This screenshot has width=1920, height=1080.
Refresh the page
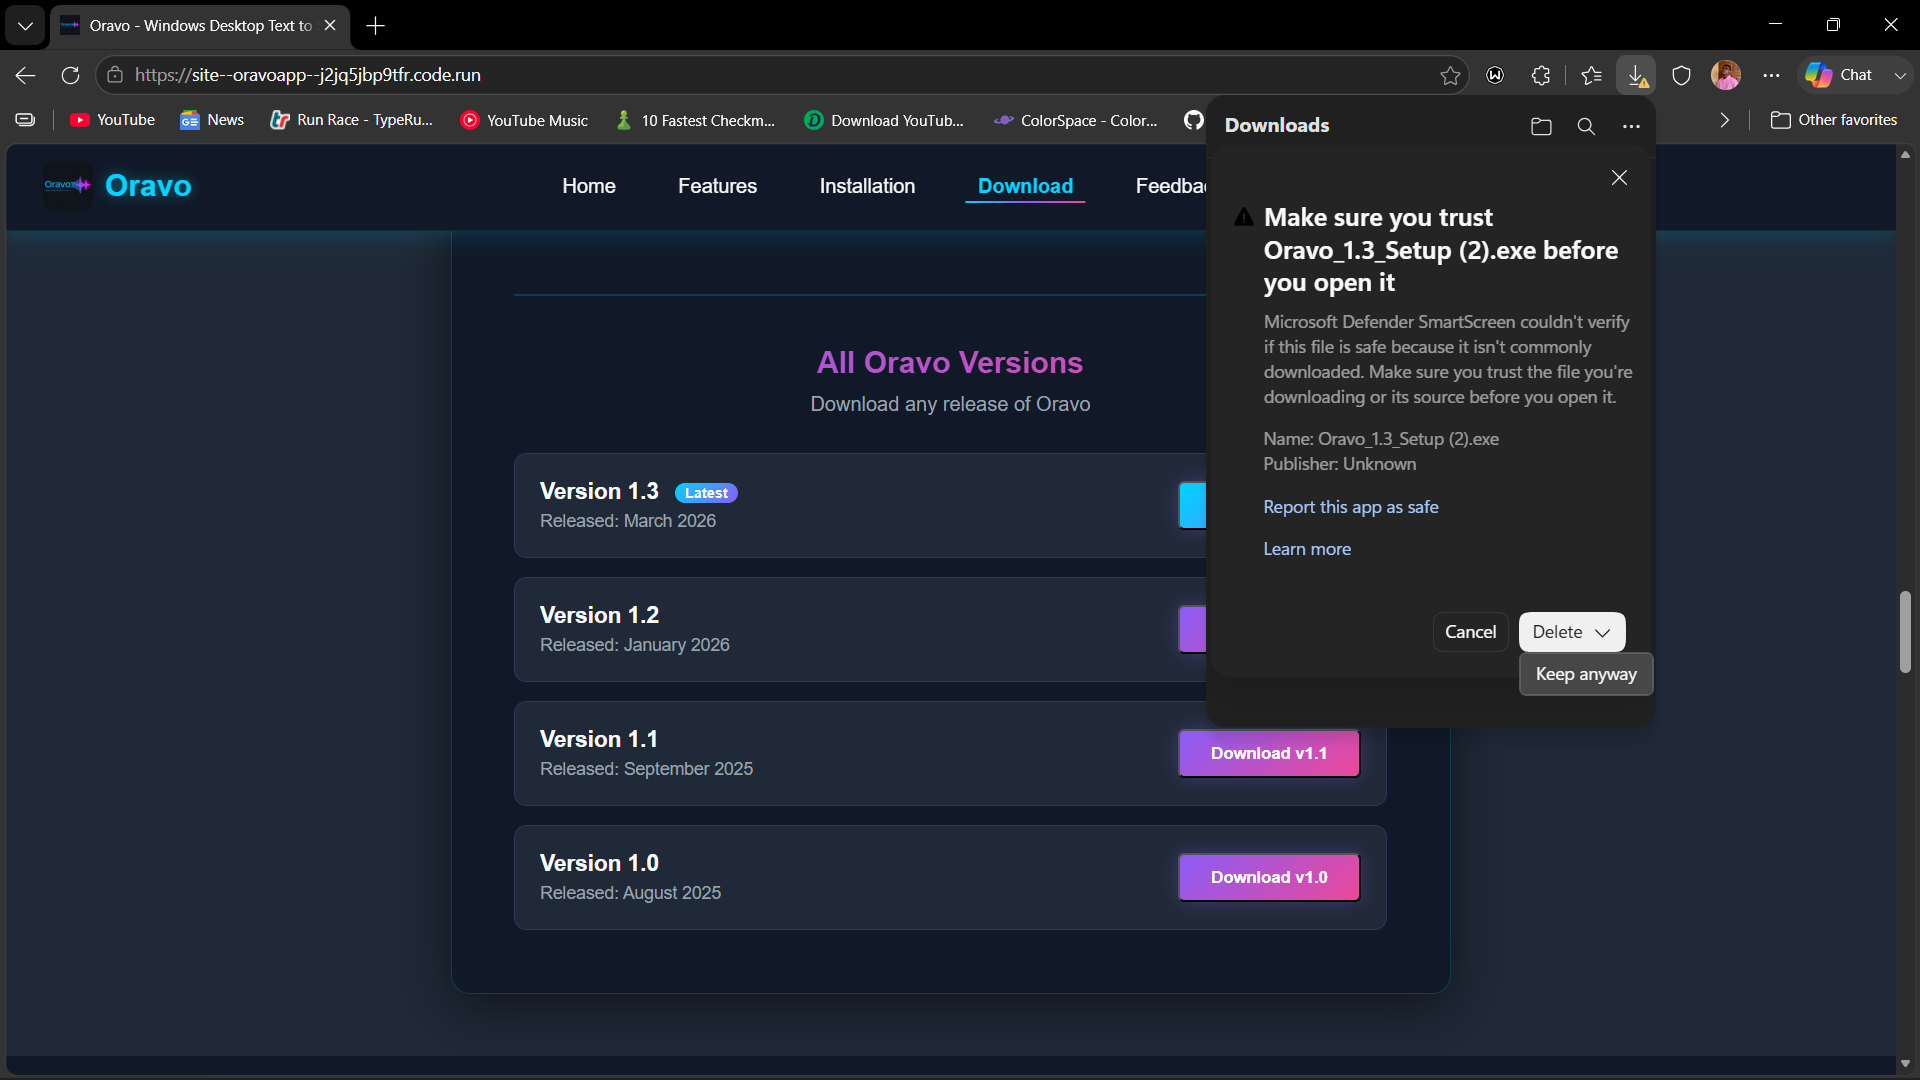click(70, 75)
